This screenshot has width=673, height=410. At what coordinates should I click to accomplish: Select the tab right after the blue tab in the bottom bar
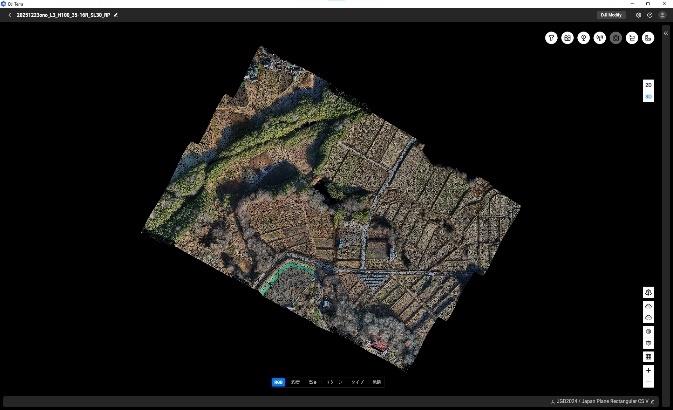[295, 382]
